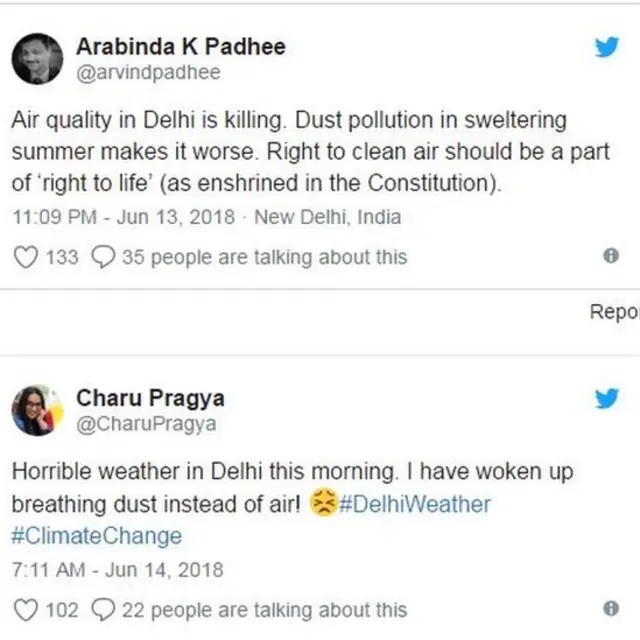The height and width of the screenshot is (640, 640).
Task: Click Twitter bird icon on Charu's tweet
Action: [607, 398]
